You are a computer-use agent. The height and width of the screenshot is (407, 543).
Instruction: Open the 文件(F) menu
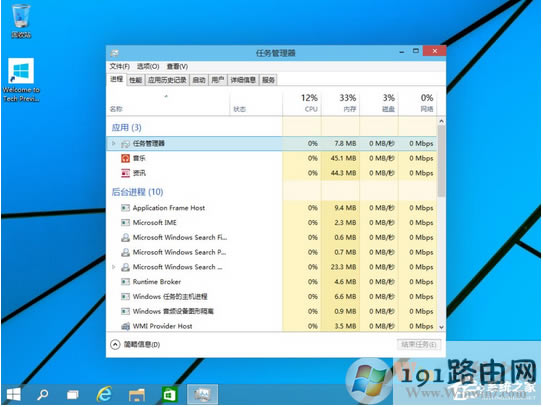click(119, 67)
